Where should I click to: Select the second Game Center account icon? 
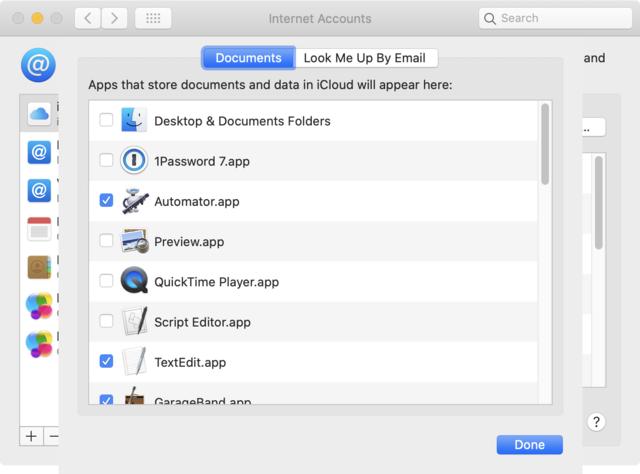39,344
